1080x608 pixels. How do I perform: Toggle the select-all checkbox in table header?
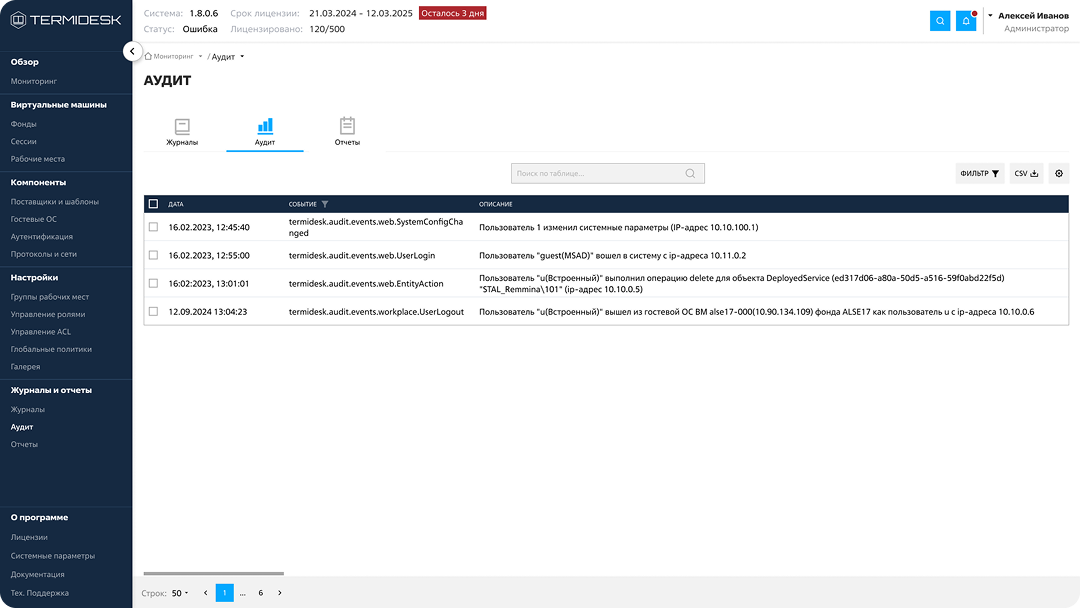153,204
